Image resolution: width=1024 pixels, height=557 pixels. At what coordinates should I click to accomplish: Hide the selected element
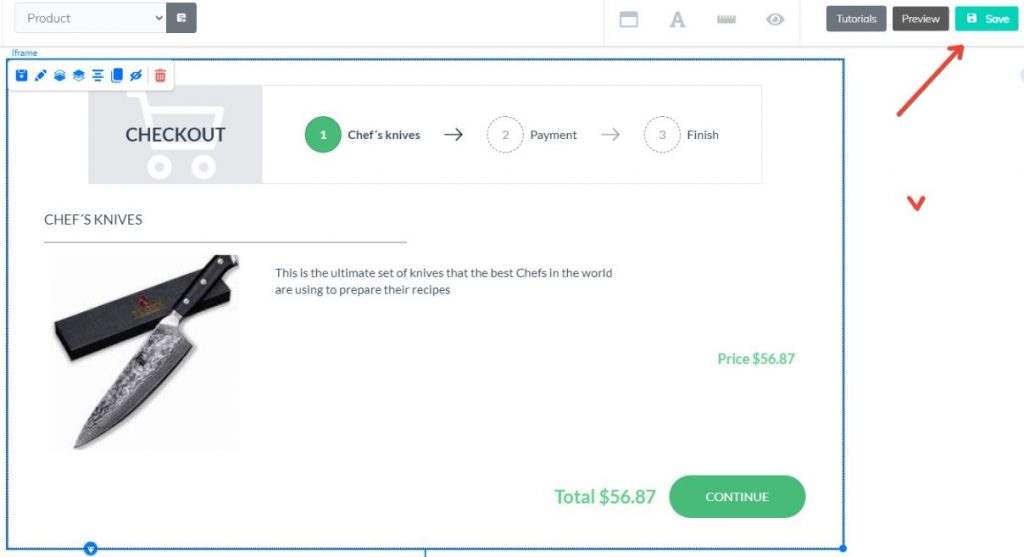click(136, 76)
